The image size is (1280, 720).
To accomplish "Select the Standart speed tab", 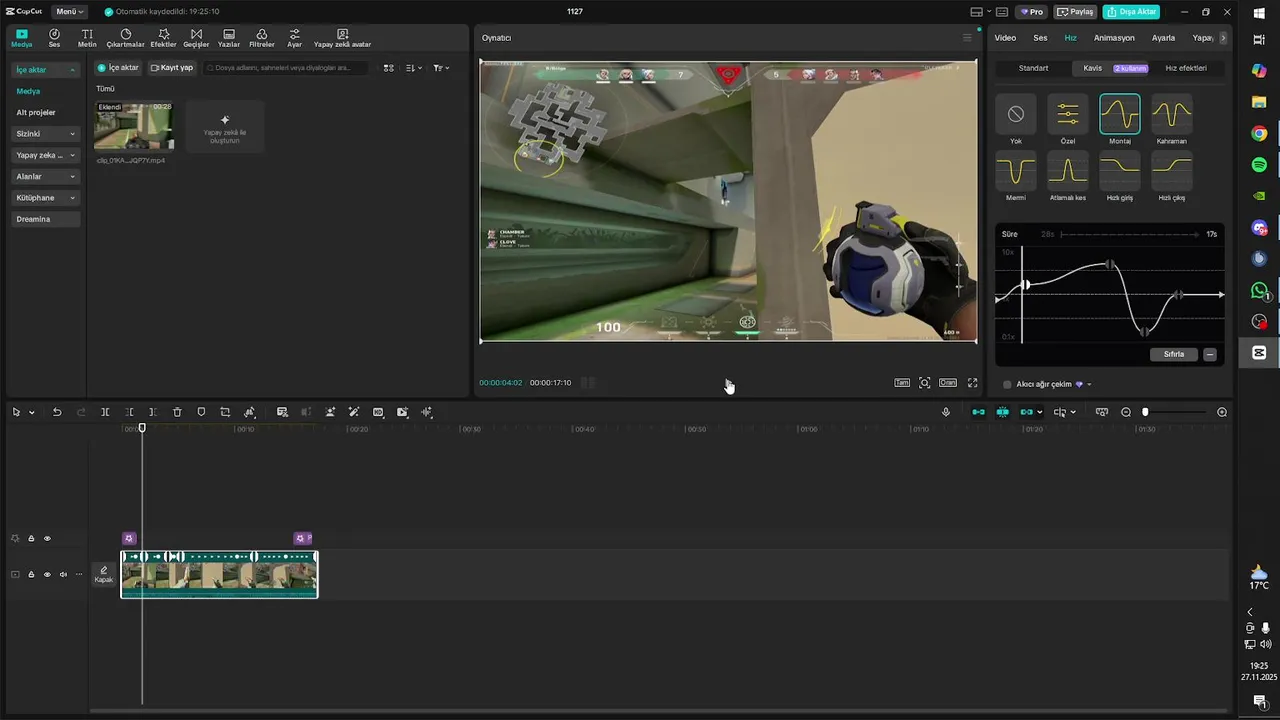I will [1033, 68].
